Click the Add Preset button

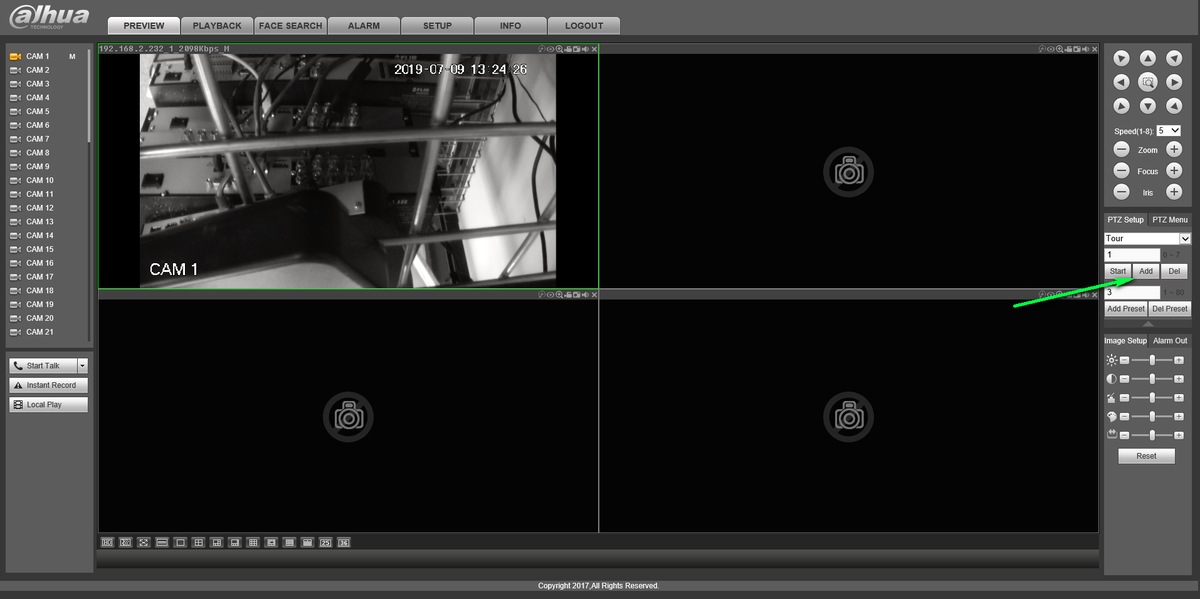(x=1126, y=309)
